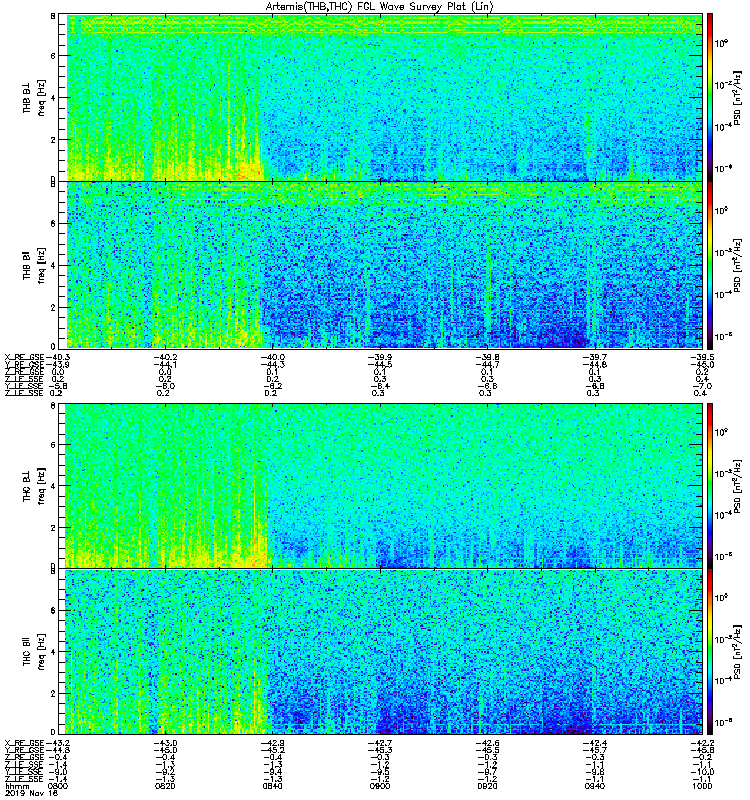Click the THB X_RE_GSE value -40.0
Image resolution: width=750 pixels, height=800 pixels.
272,358
